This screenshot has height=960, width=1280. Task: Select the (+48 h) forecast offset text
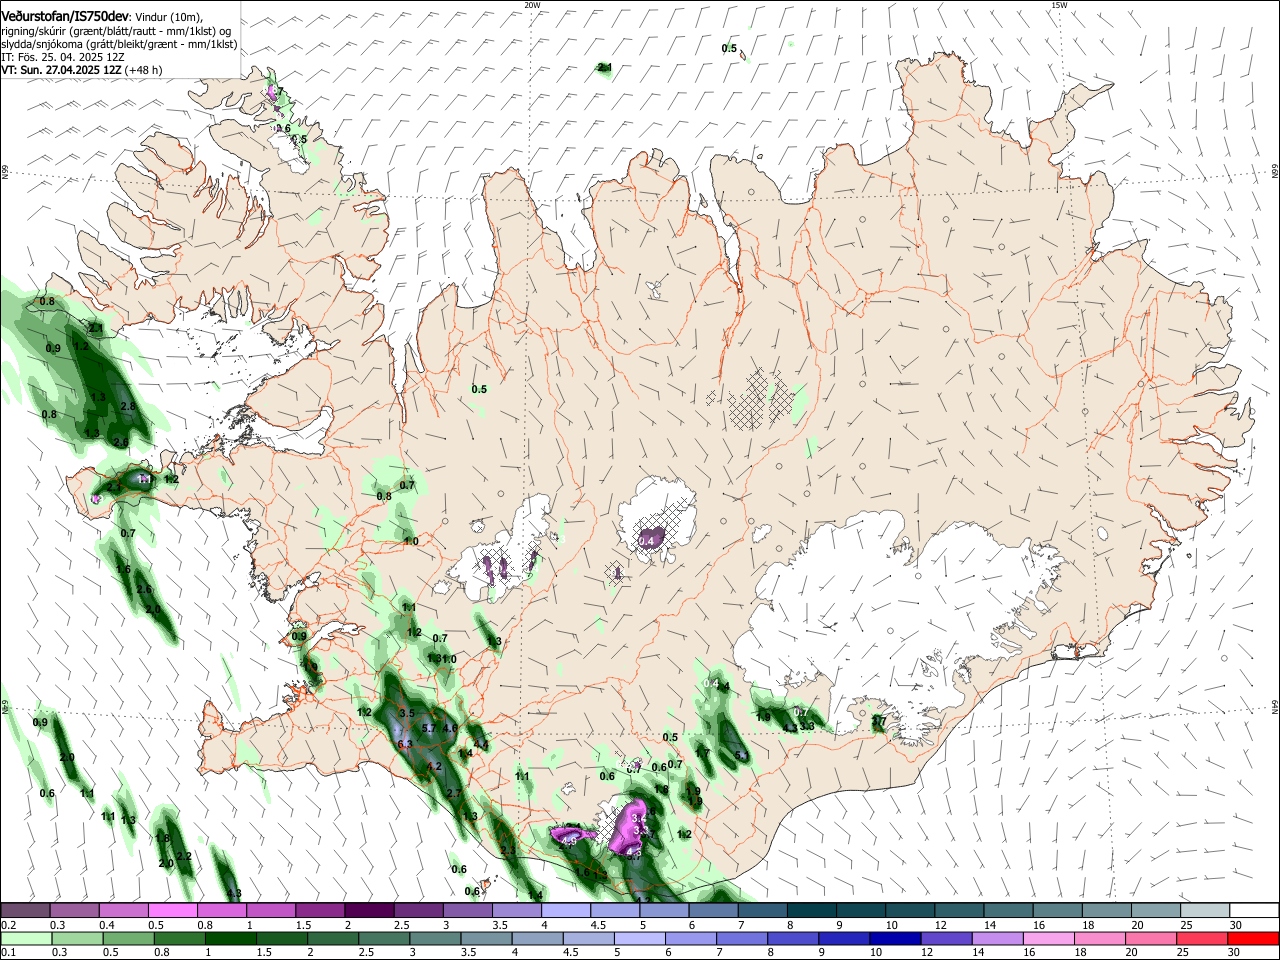[144, 70]
